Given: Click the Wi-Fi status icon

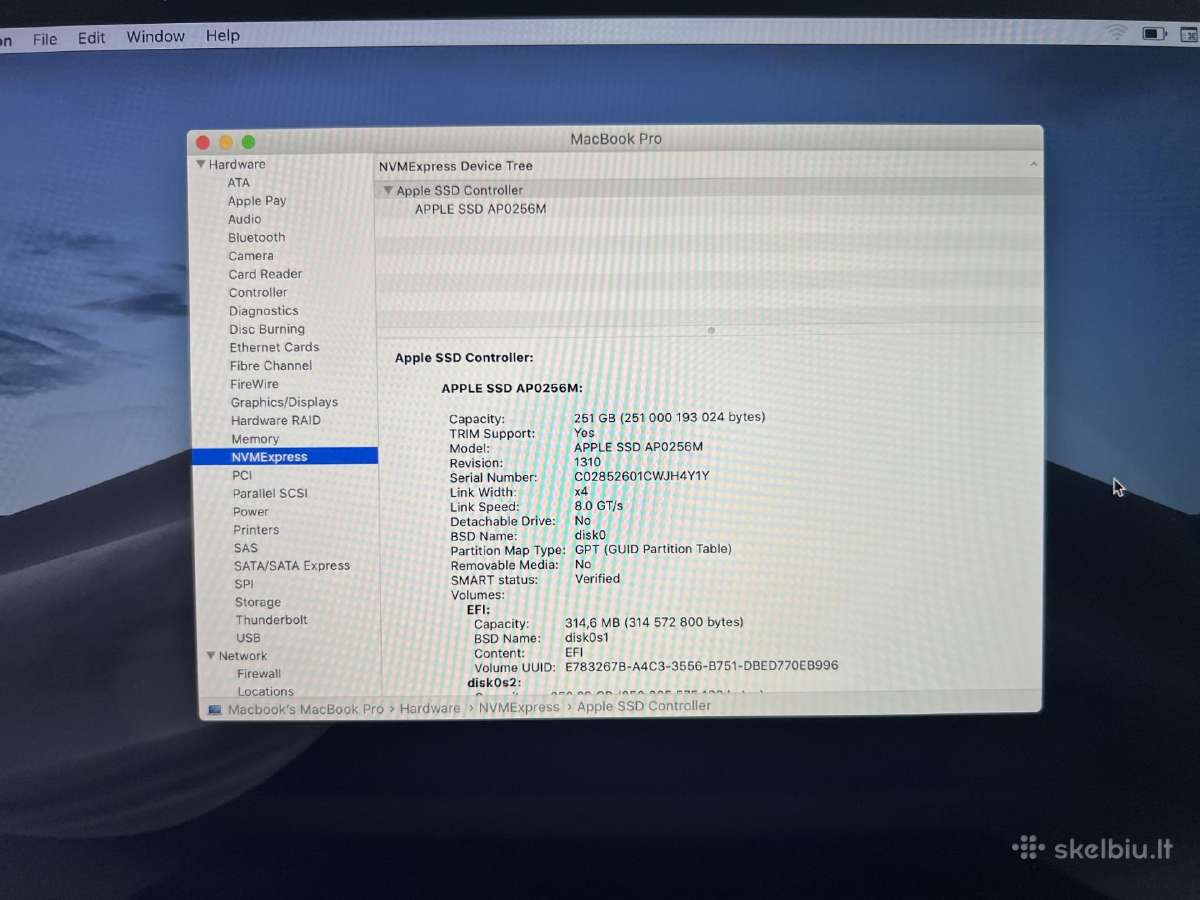Looking at the screenshot, I should pos(1116,33).
